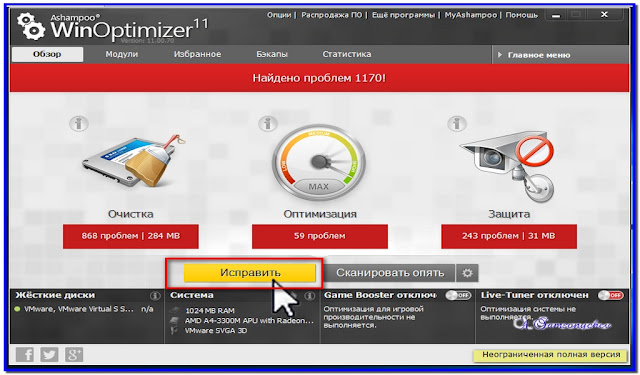Toggle the Game Booster switch
Viewport: 640px width, 375px height.
click(458, 295)
